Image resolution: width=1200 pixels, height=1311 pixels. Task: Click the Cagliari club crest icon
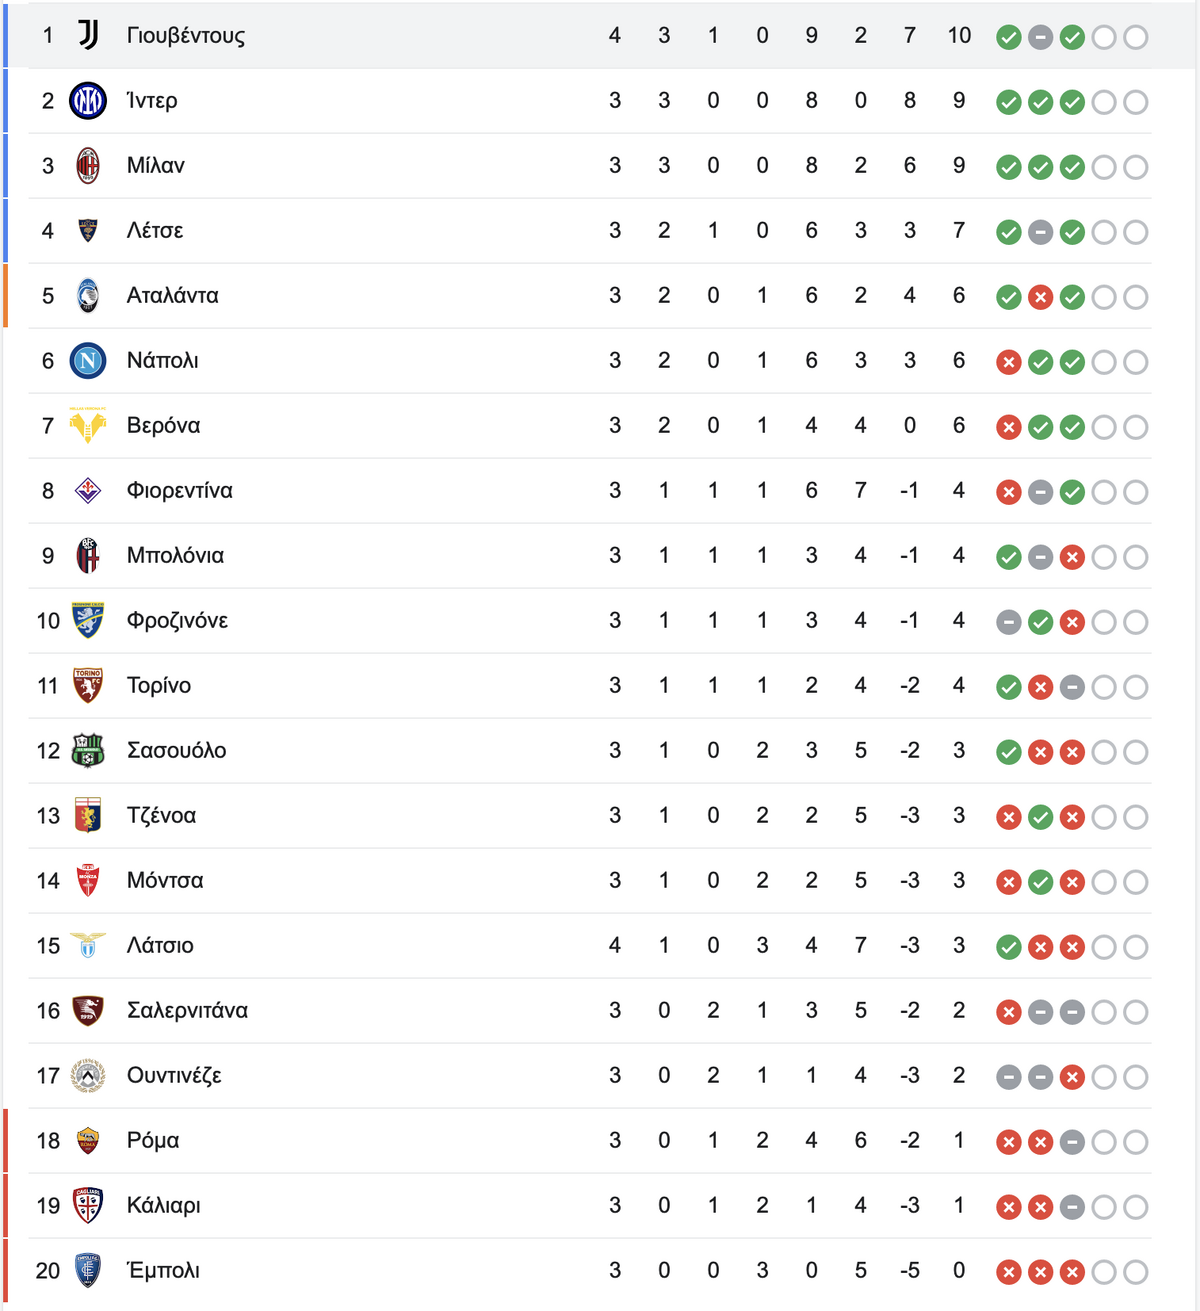[x=88, y=1206]
